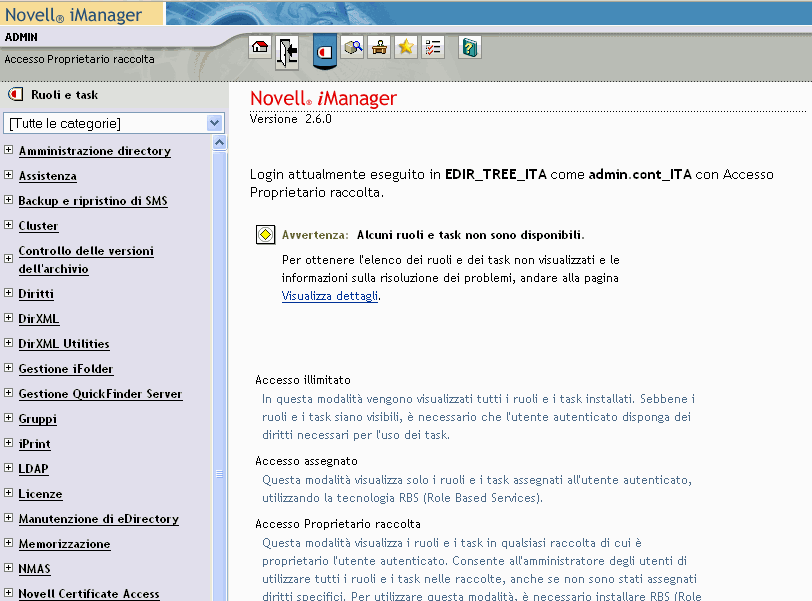The image size is (812, 601).
Task: Open the View Objects magnifier icon
Action: coord(353,48)
